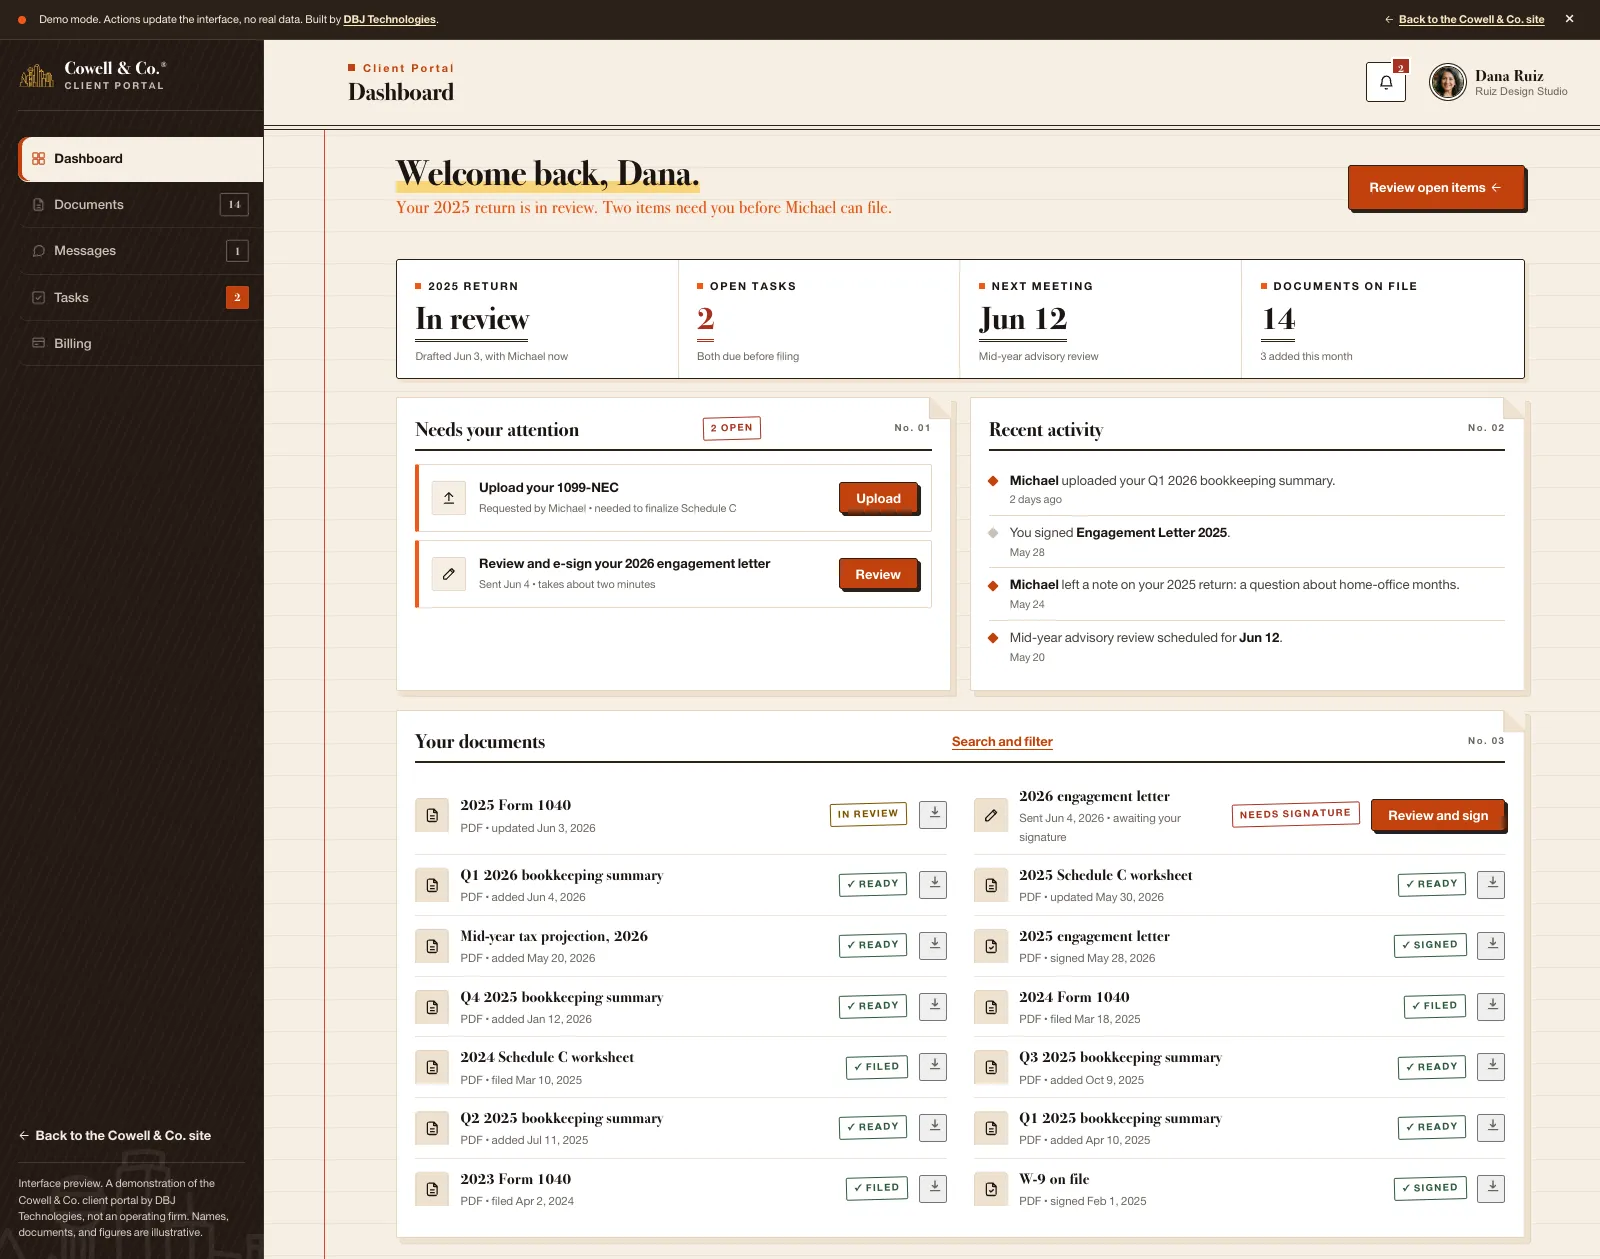Click the 2 OPEN badge
The height and width of the screenshot is (1259, 1600).
[732, 428]
